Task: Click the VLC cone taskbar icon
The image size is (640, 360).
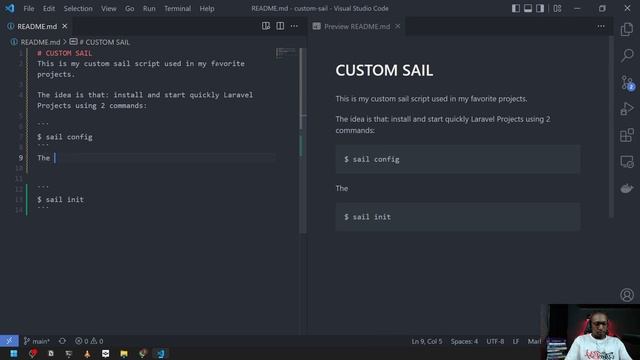Action: [x=87, y=353]
